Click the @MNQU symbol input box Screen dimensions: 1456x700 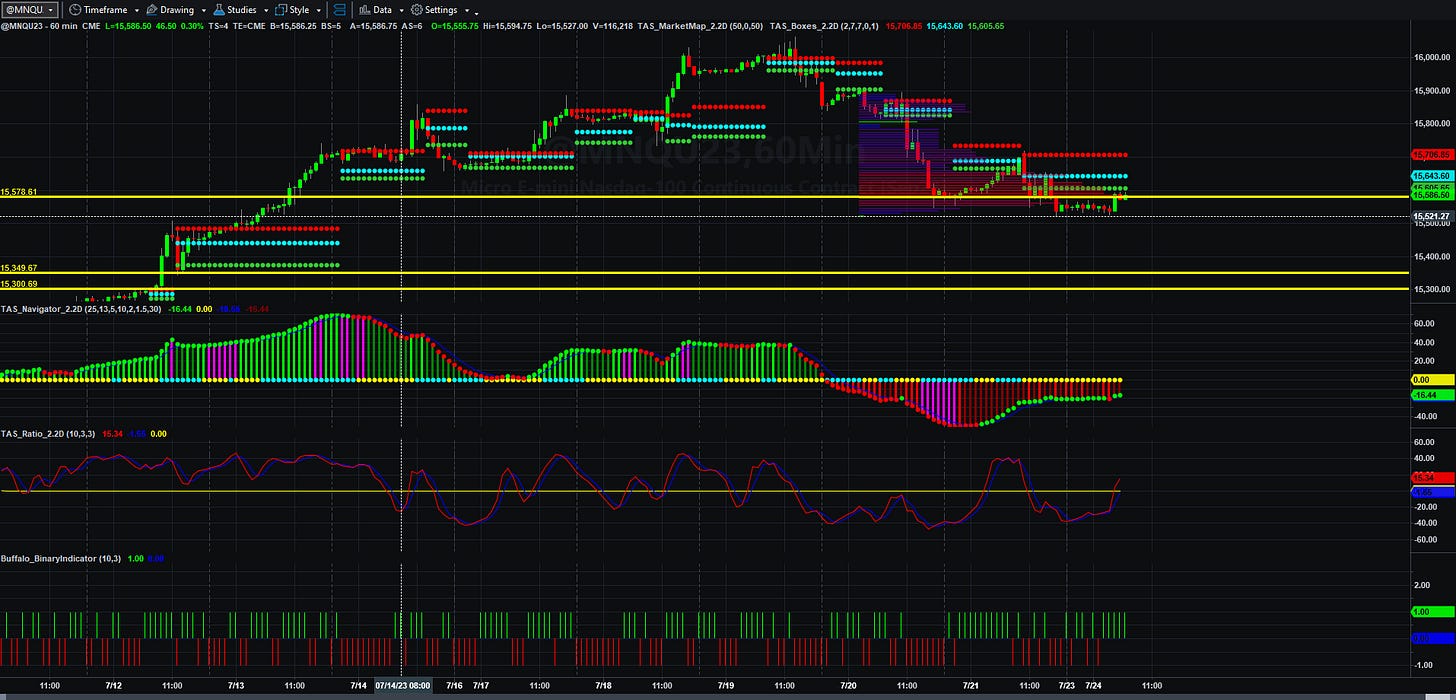(x=30, y=10)
